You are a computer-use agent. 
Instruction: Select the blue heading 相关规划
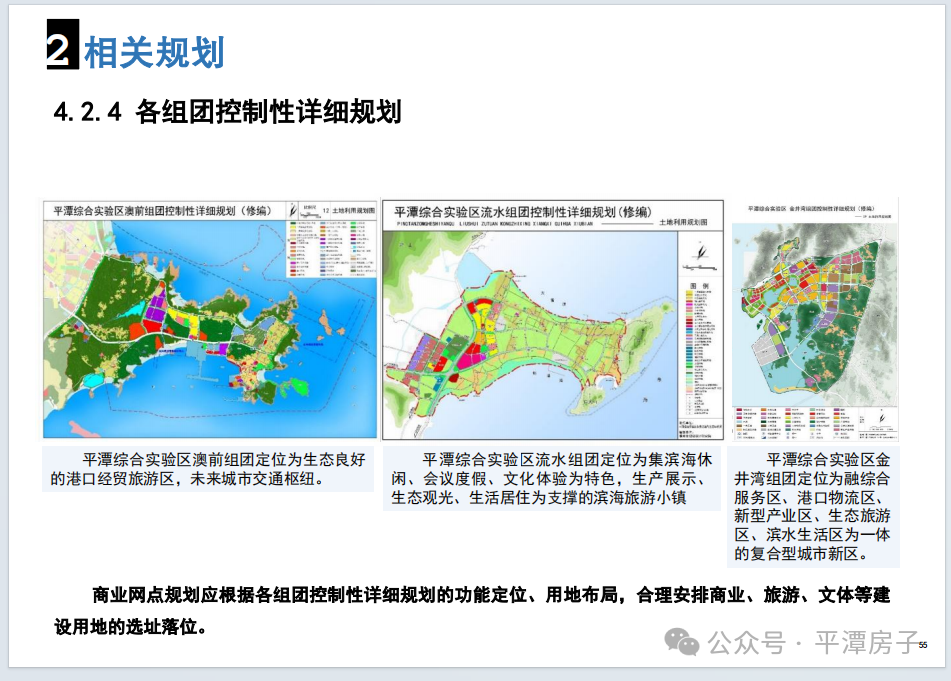coord(154,53)
